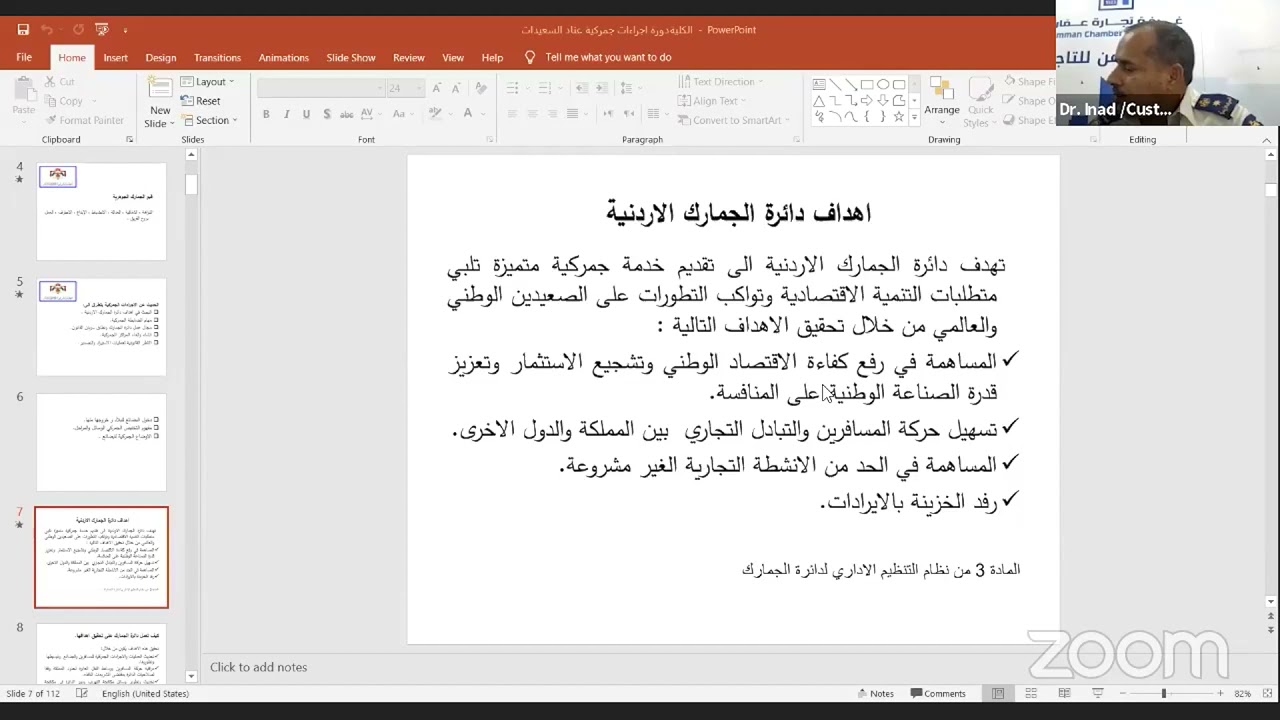Open the Section dropdown
This screenshot has height=720, width=1280.
[x=209, y=120]
